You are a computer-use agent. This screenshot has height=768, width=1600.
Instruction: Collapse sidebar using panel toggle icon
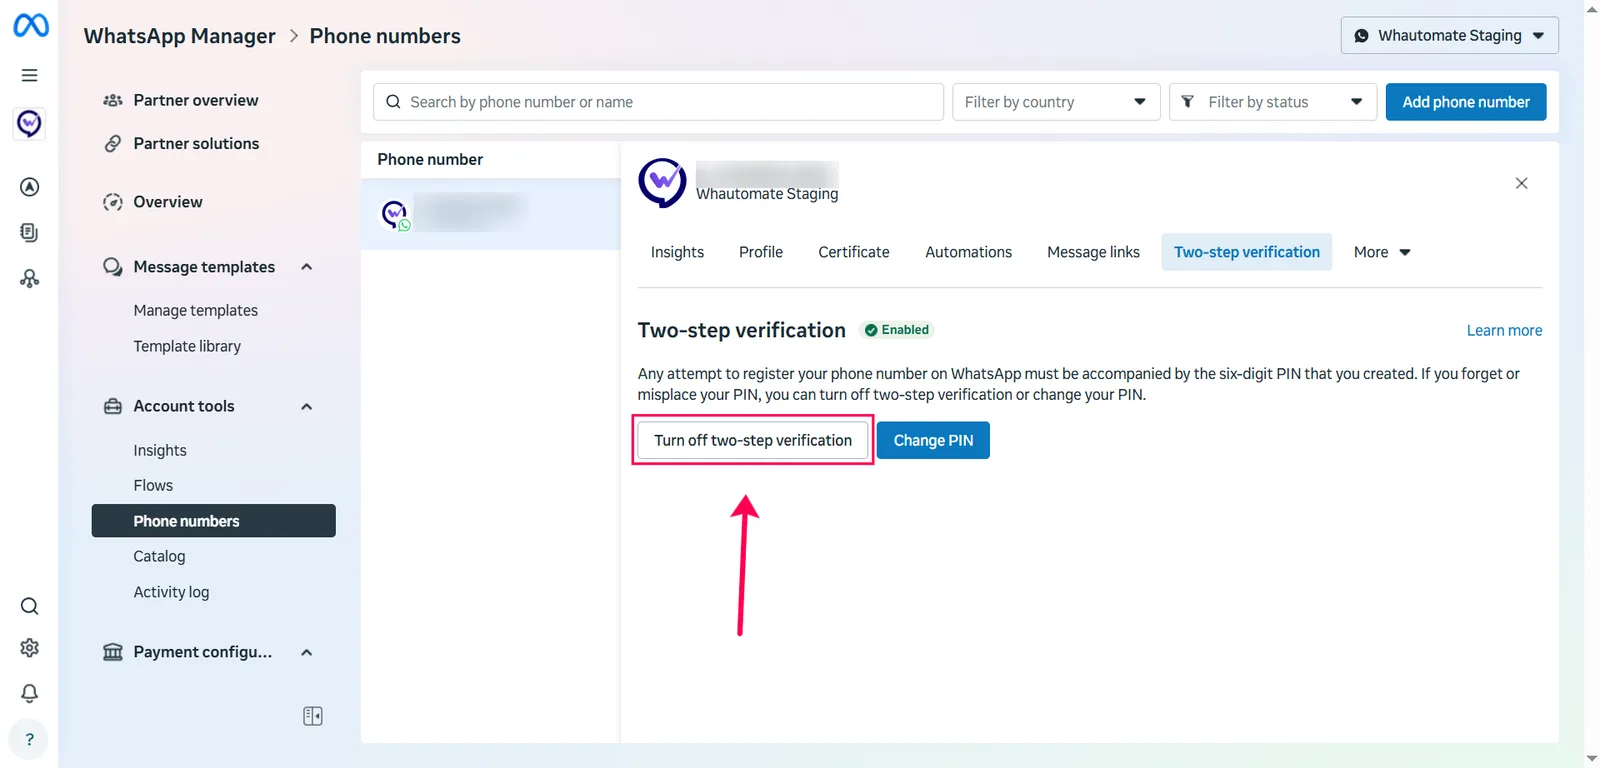[x=313, y=716]
